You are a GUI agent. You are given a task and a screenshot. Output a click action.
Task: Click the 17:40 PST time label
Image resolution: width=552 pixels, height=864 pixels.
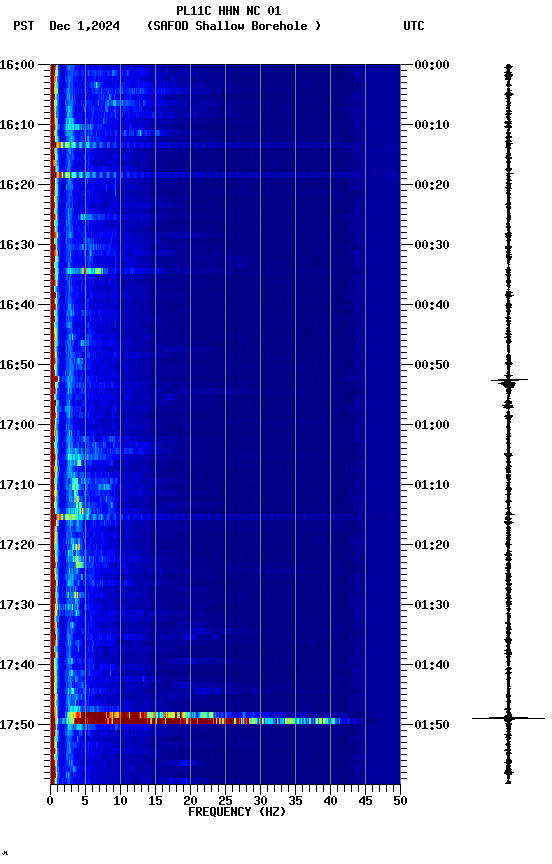17,665
